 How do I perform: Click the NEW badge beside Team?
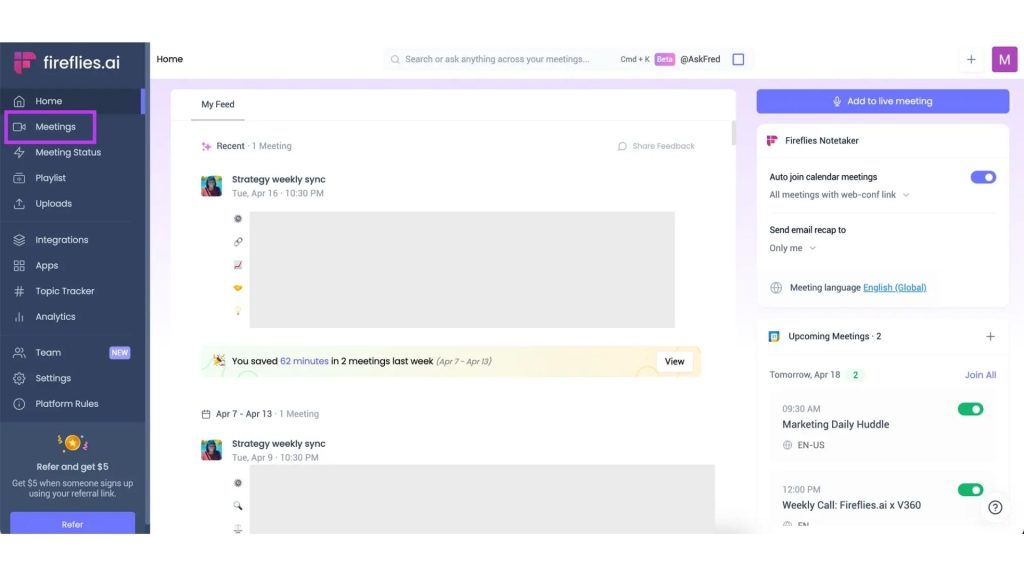(120, 353)
